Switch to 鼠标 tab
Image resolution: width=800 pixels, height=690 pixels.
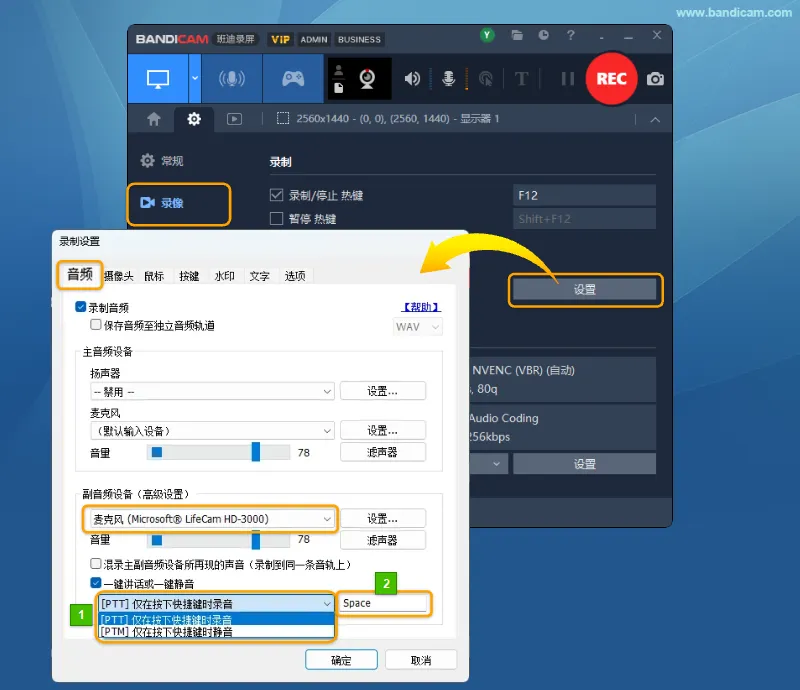pos(154,276)
